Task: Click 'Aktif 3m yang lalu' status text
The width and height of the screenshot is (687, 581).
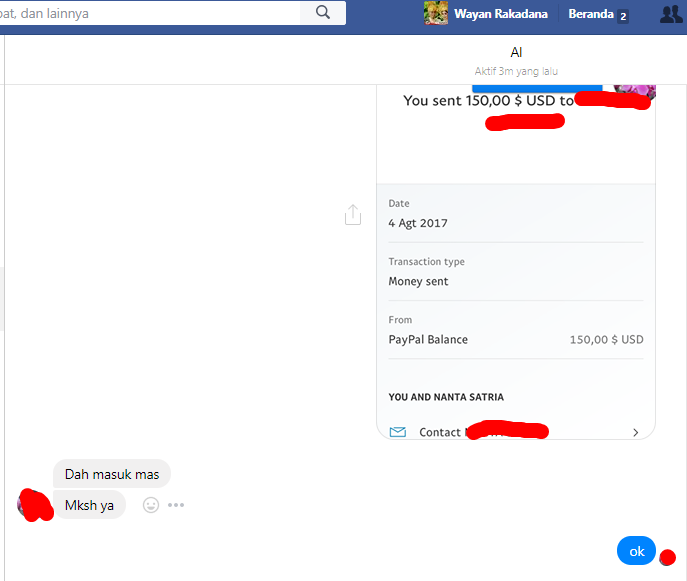Action: click(516, 71)
